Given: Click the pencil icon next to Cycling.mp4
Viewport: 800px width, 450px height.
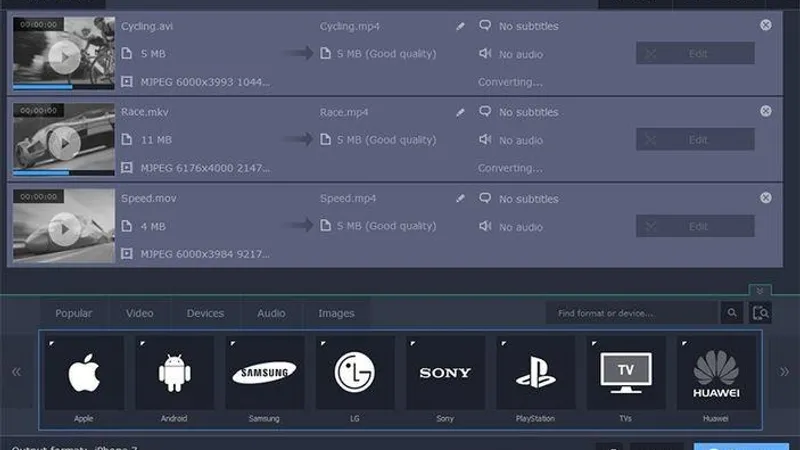Looking at the screenshot, I should coord(460,27).
